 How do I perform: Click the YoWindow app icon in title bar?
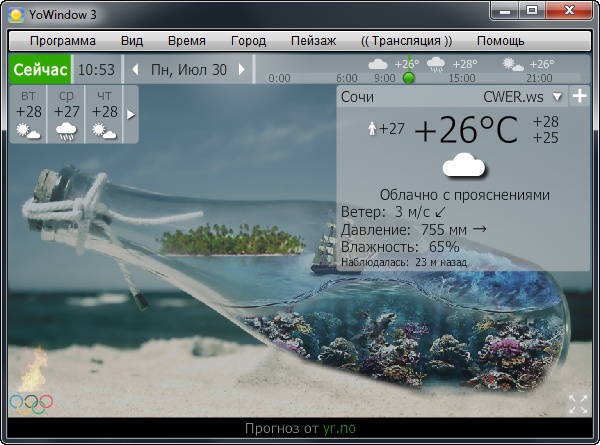coord(16,12)
